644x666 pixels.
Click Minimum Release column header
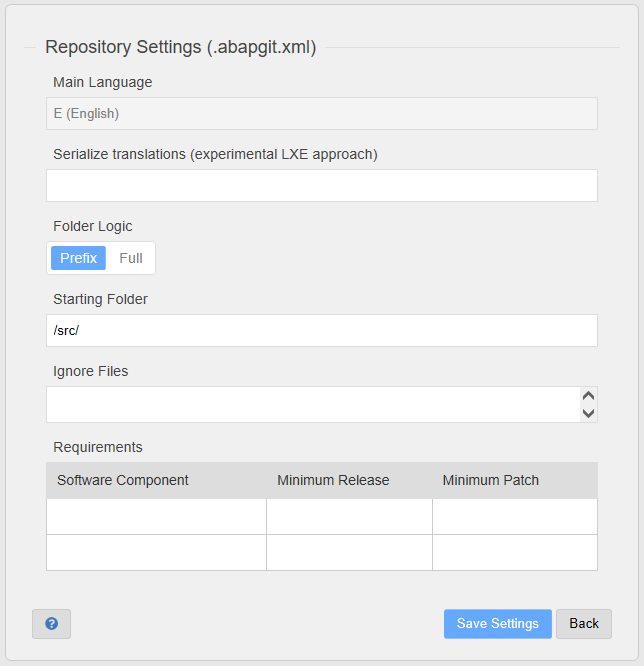(333, 480)
